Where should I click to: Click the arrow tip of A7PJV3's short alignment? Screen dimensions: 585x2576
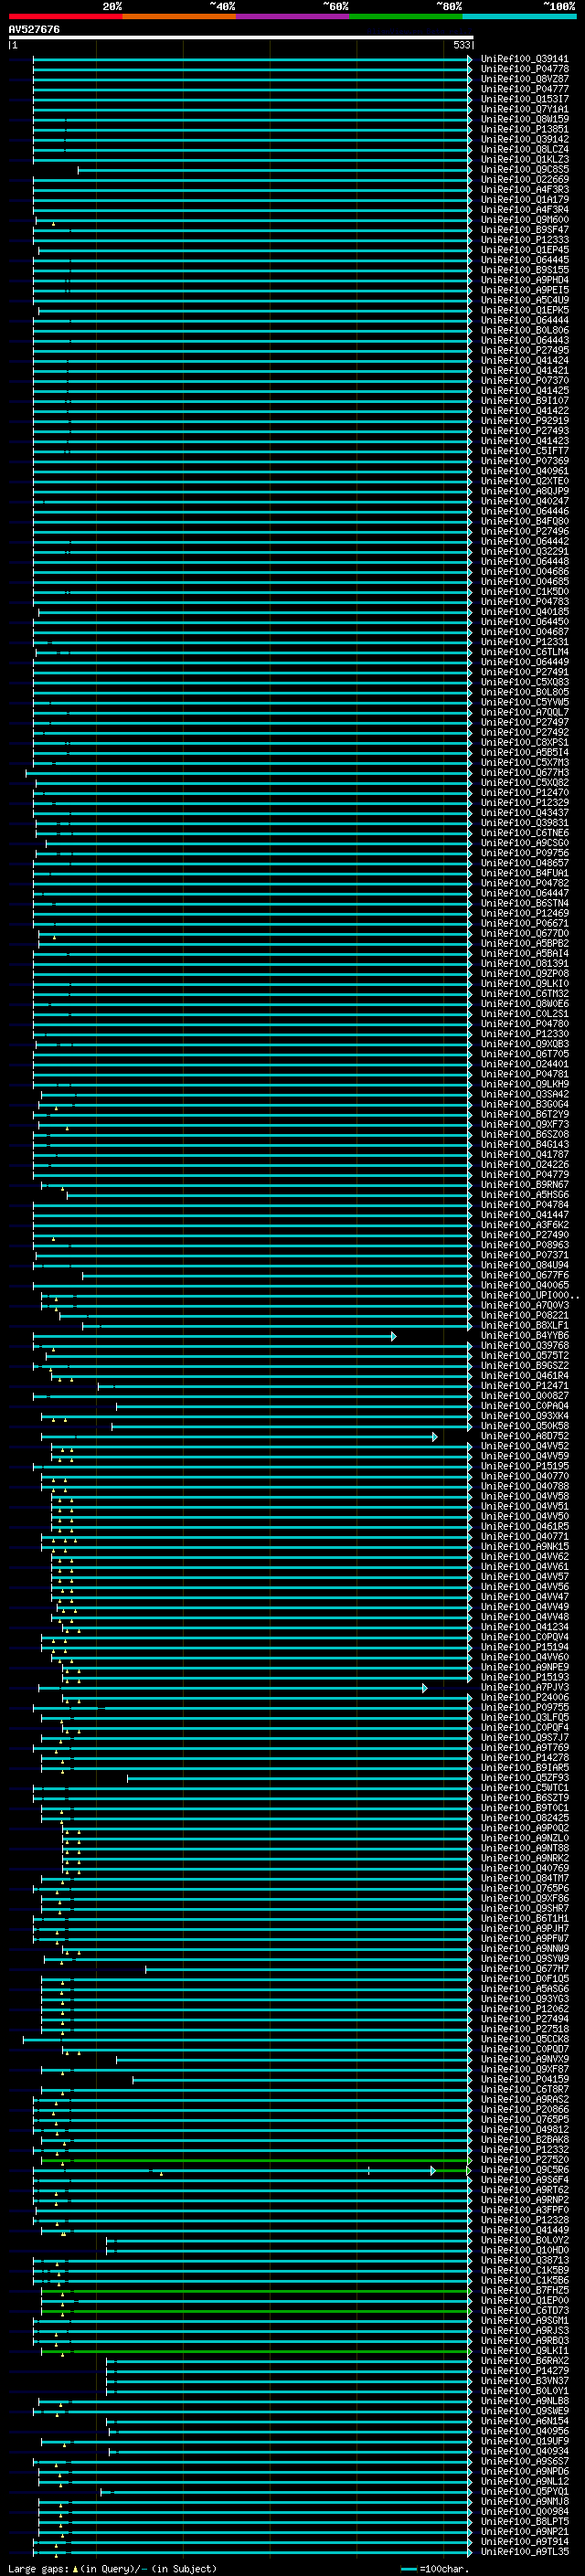tap(424, 1688)
